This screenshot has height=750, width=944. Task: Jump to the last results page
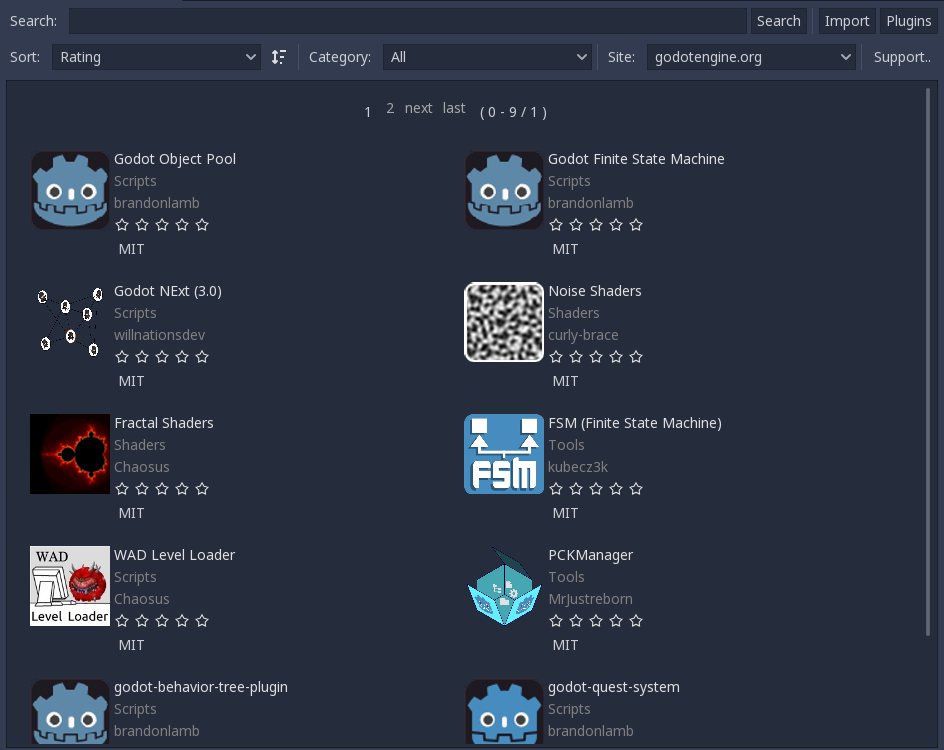[454, 108]
